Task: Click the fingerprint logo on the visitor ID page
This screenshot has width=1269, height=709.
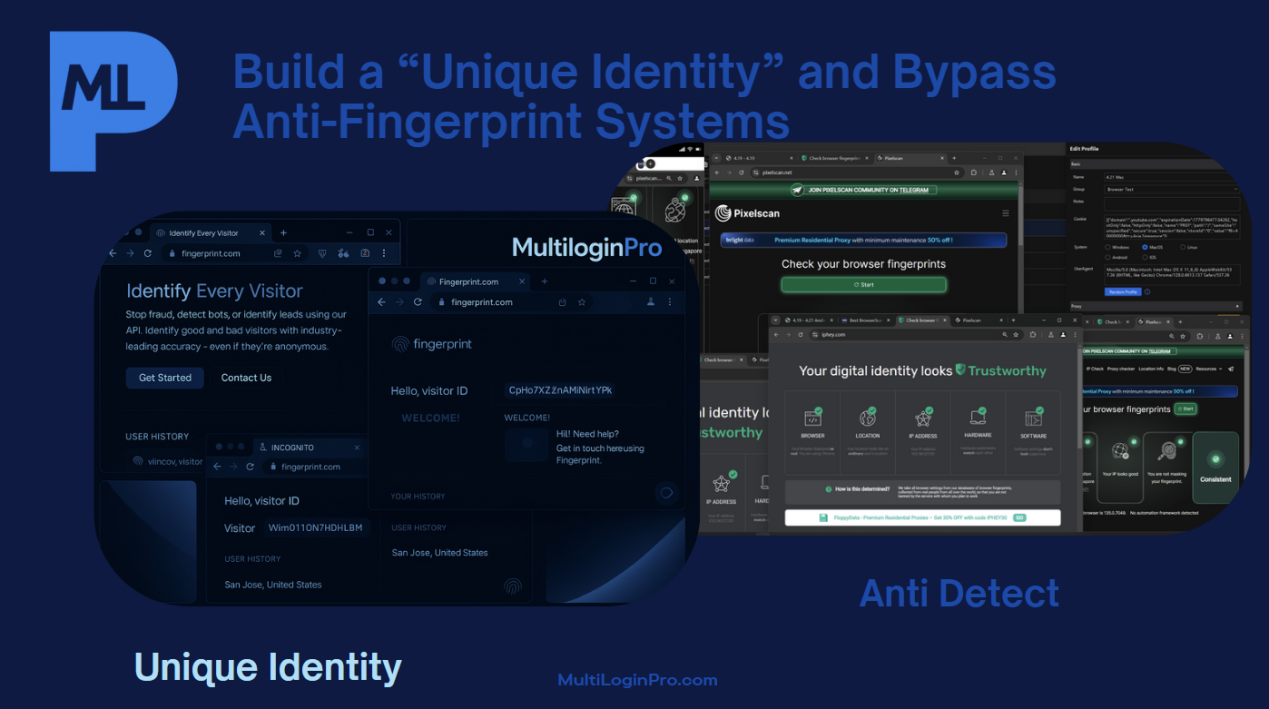Action: click(x=432, y=344)
